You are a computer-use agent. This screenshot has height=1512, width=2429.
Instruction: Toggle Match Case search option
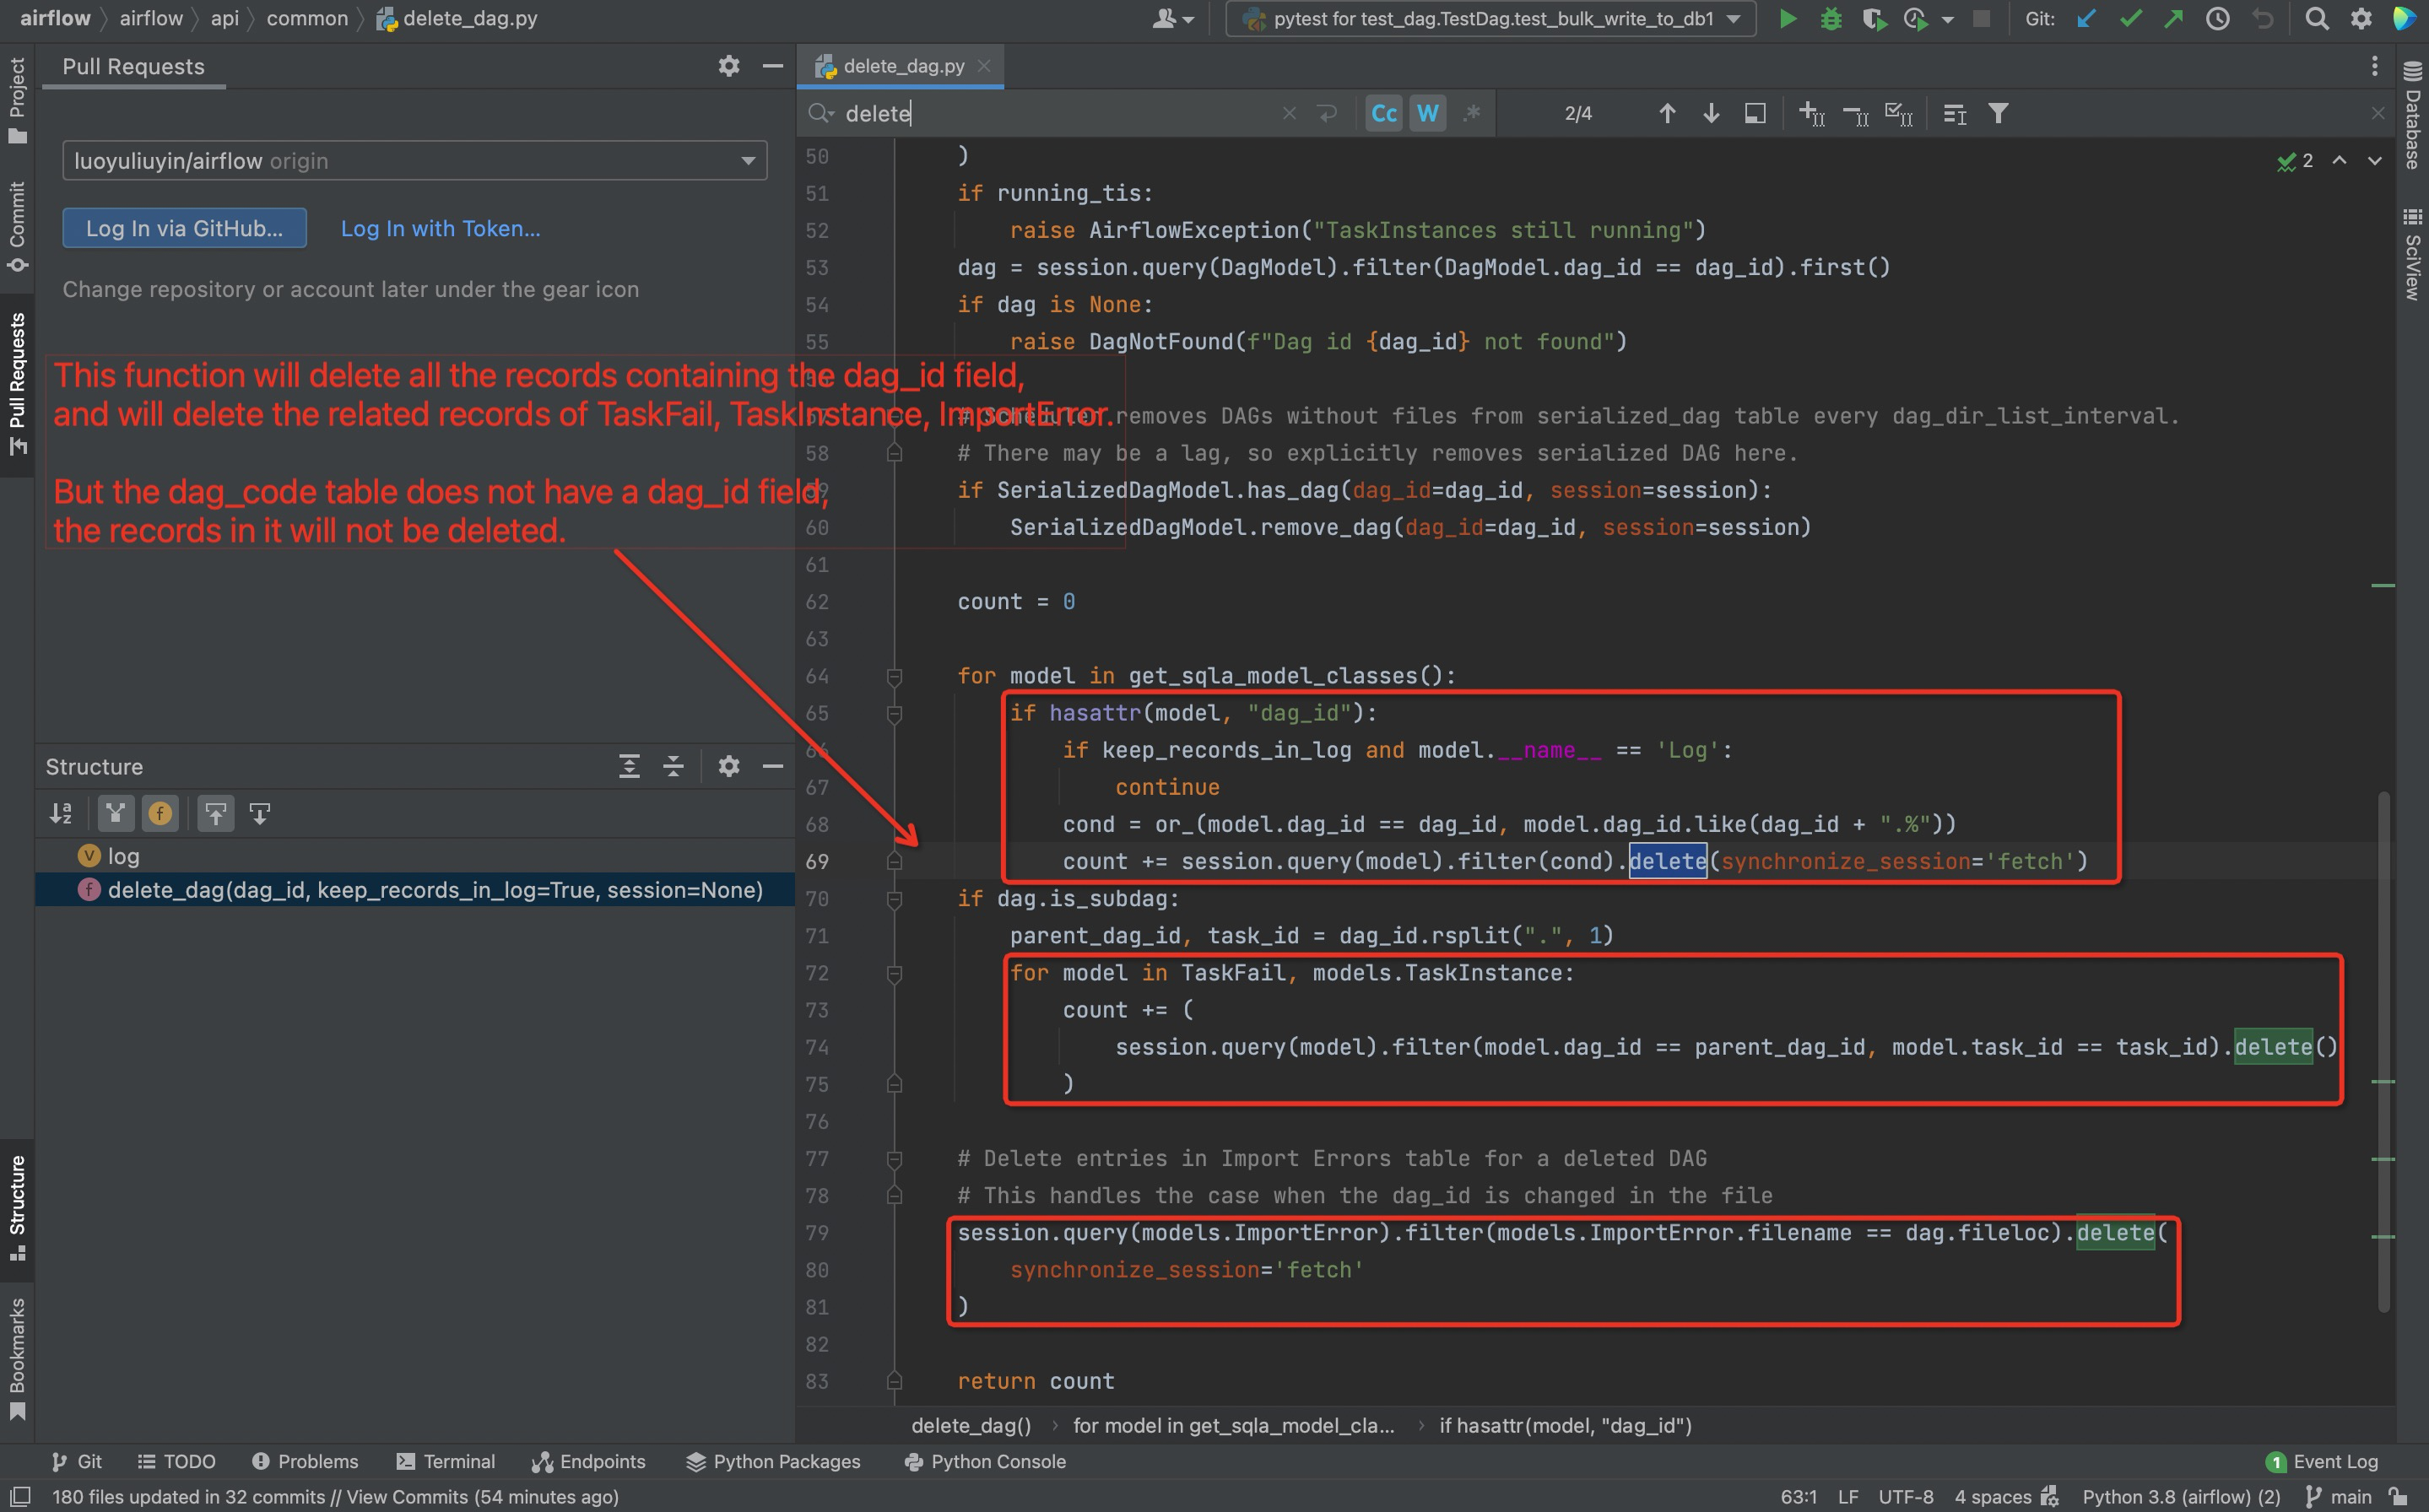[x=1384, y=114]
